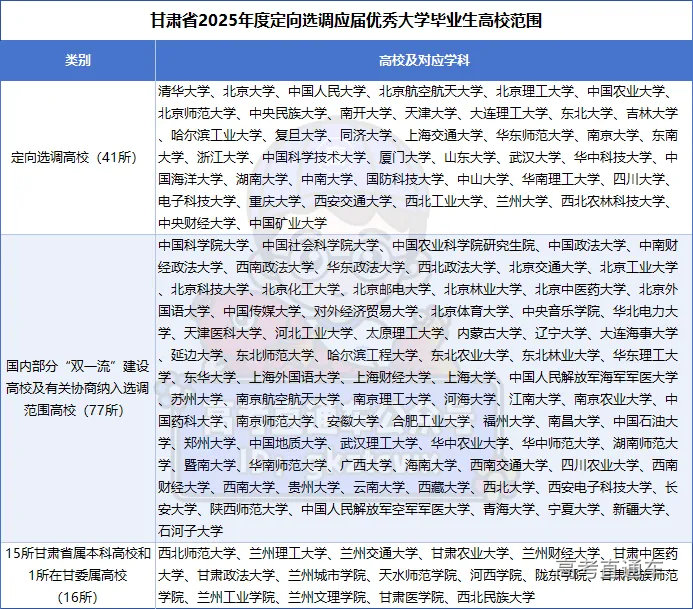The height and width of the screenshot is (609, 693).
Task: Click 中国农业科学院研究生院 in the list
Action: point(464,245)
